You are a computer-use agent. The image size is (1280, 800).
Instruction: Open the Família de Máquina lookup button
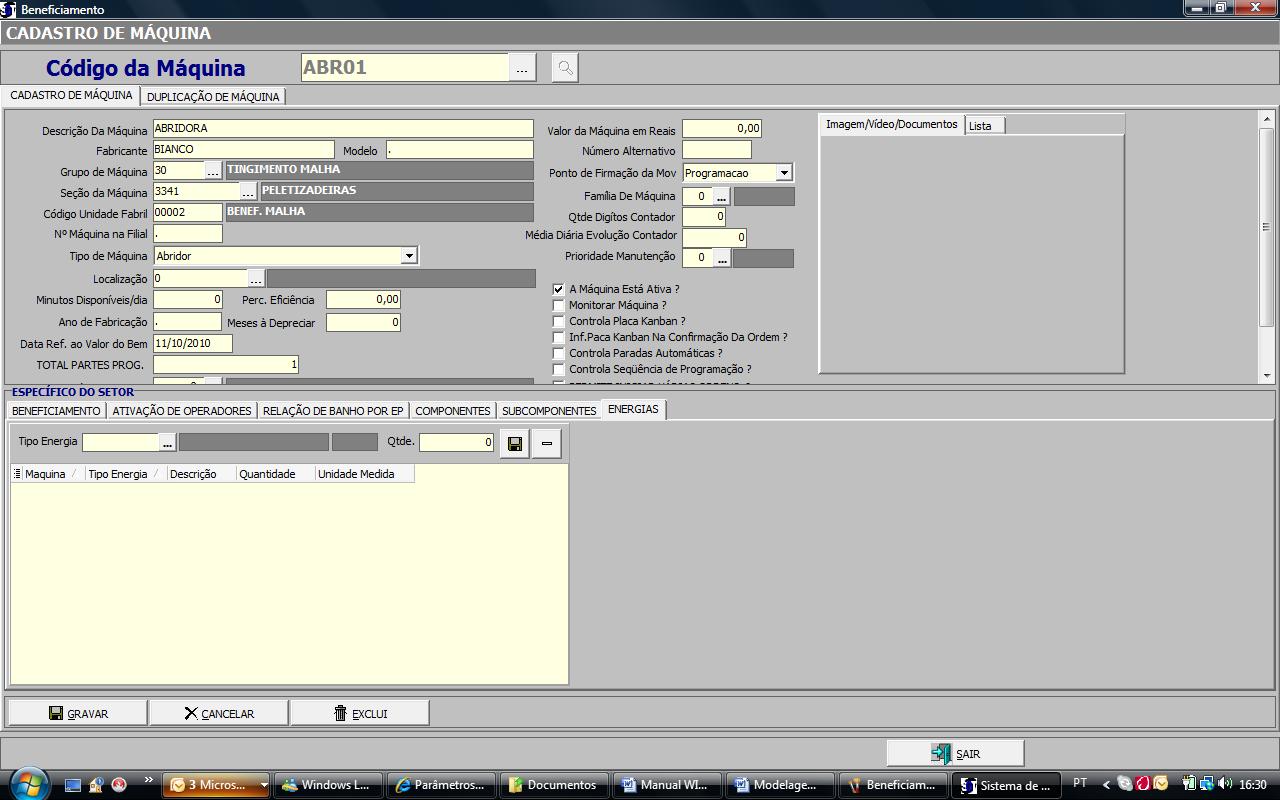tap(721, 197)
